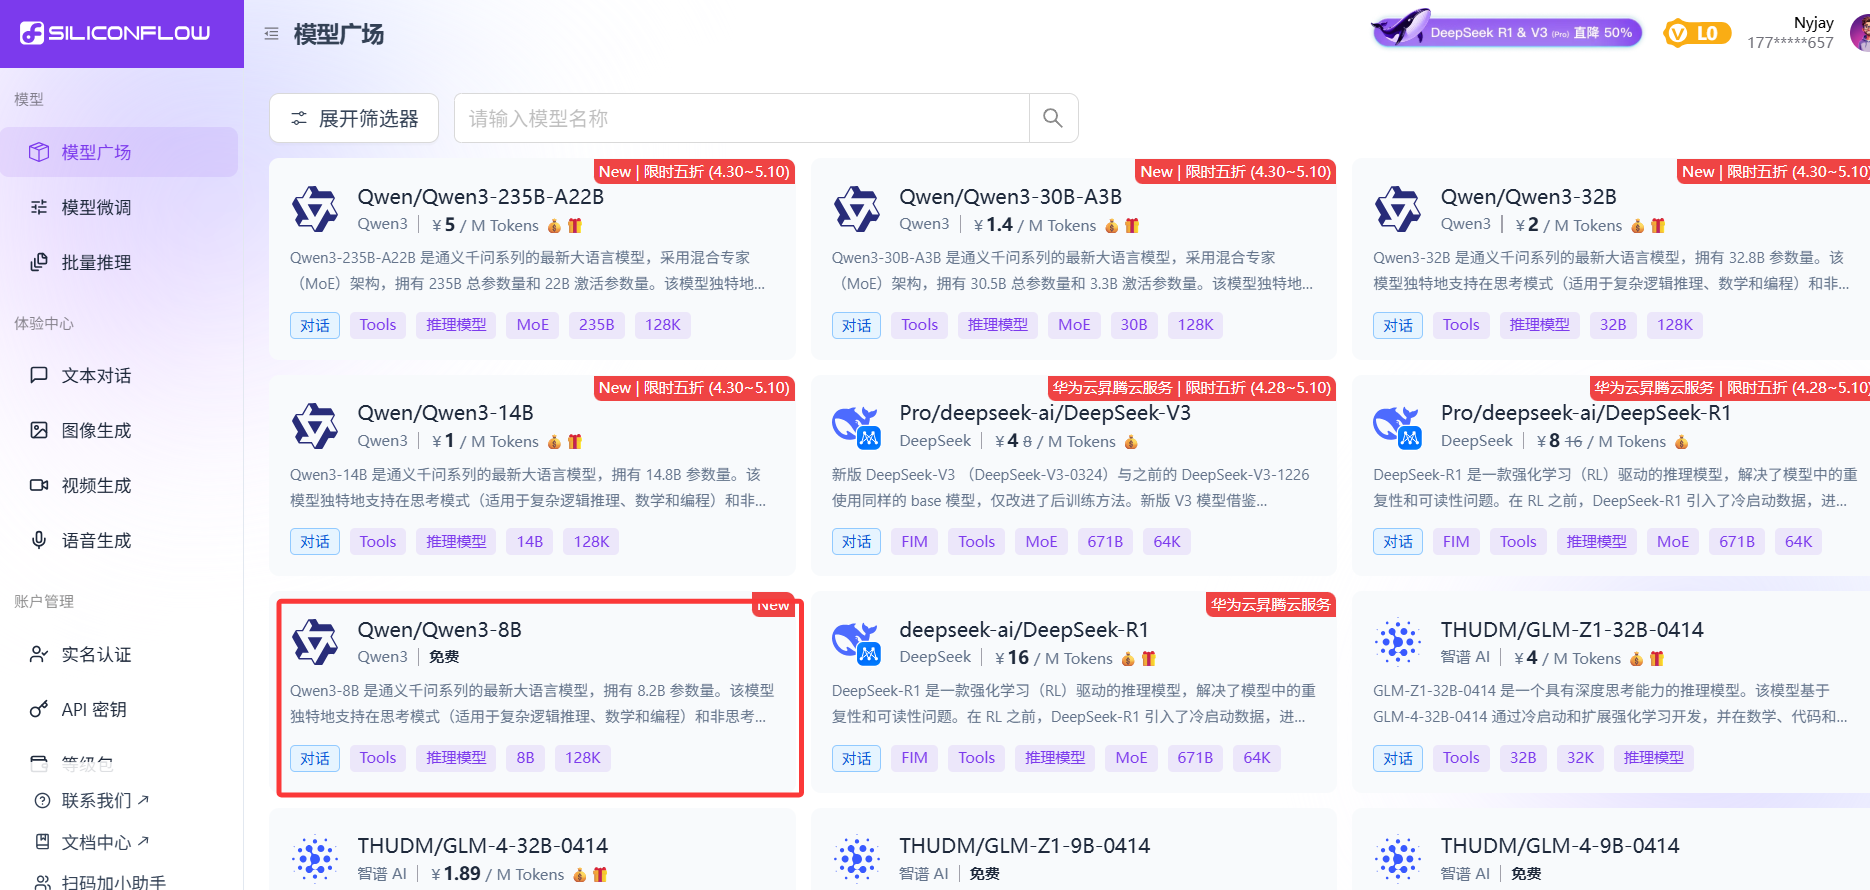Click Qwen logo on Qwen3-235B-A22B card
Image resolution: width=1870 pixels, height=890 pixels.
315,210
